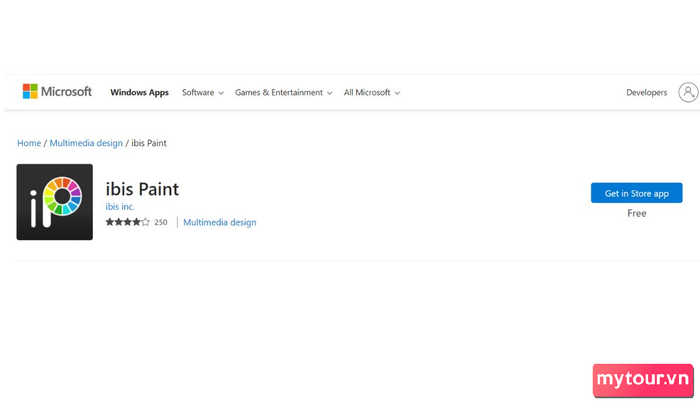Open Multimedia design category next to rating
700x405 pixels.
(x=220, y=222)
